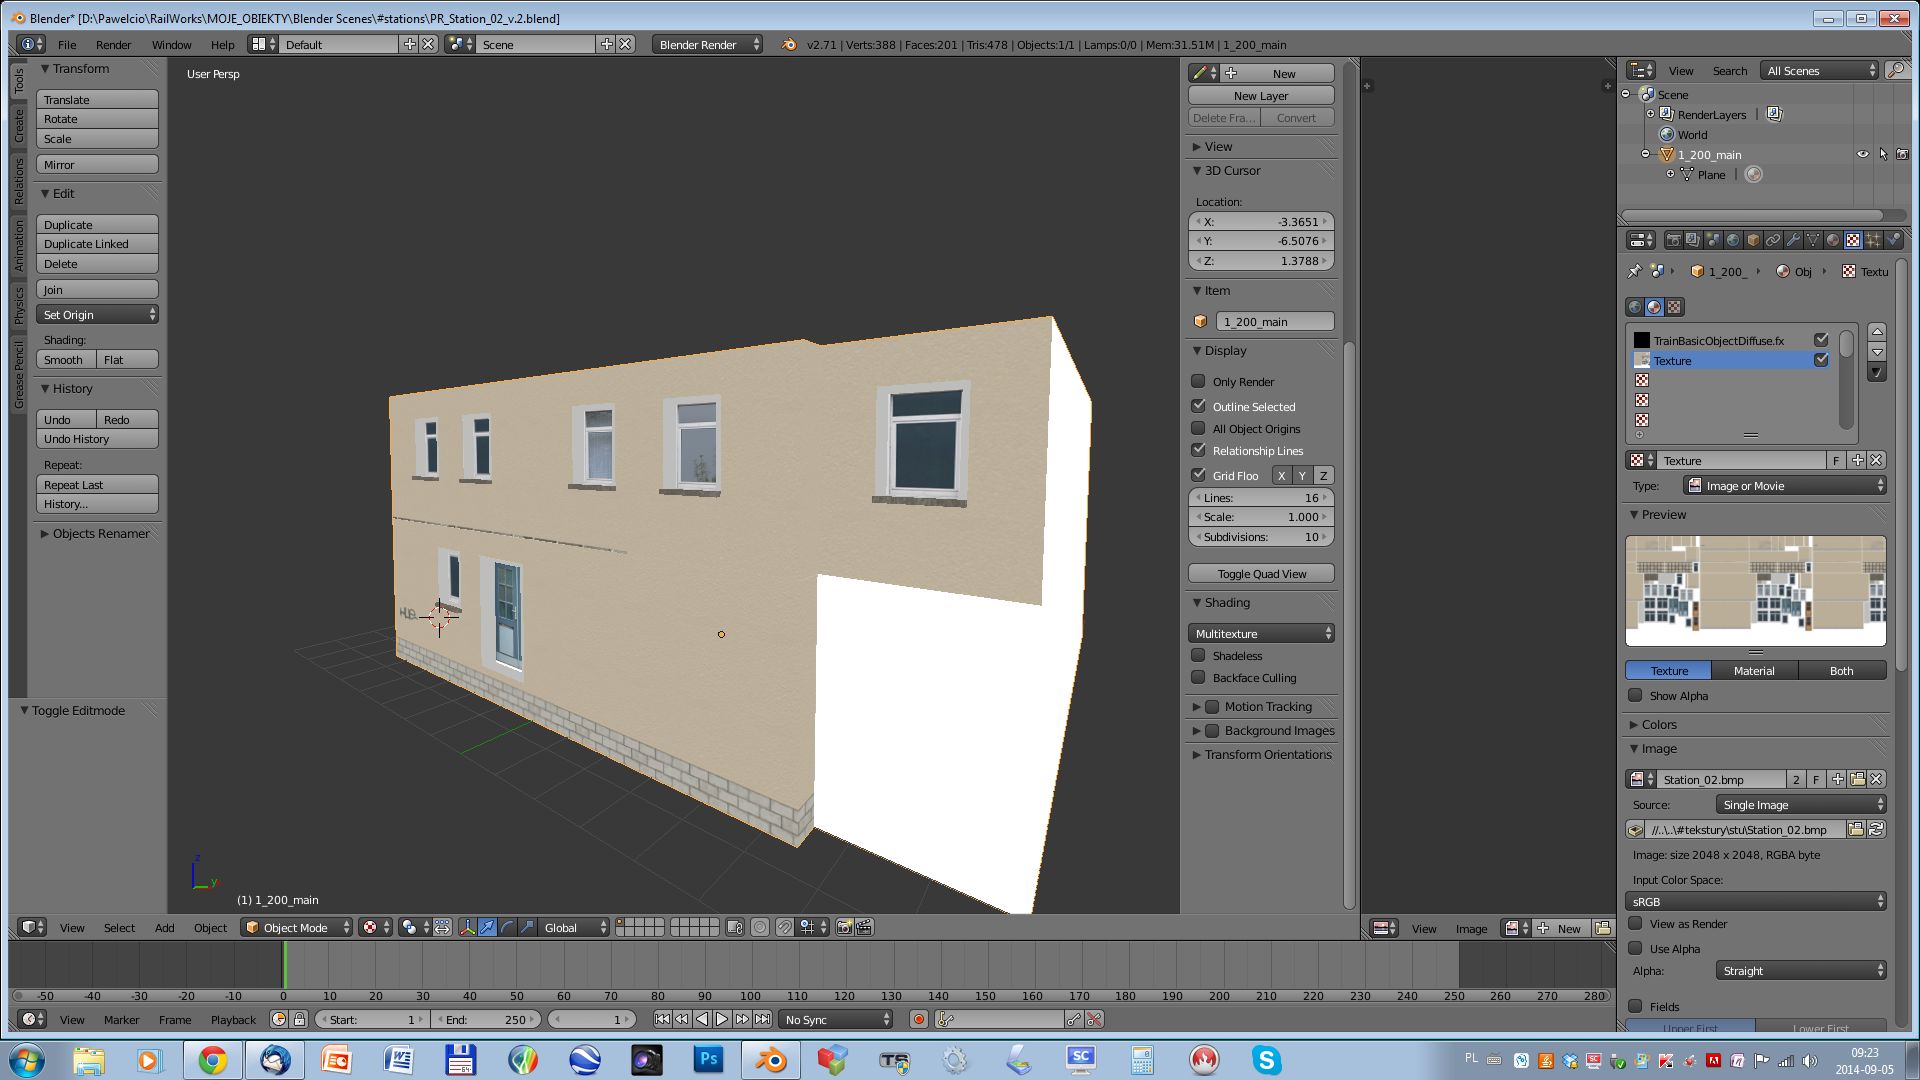Toggle visibility eye of 1_200_main object
Viewport: 1920px width, 1080px height.
pyautogui.click(x=1862, y=155)
